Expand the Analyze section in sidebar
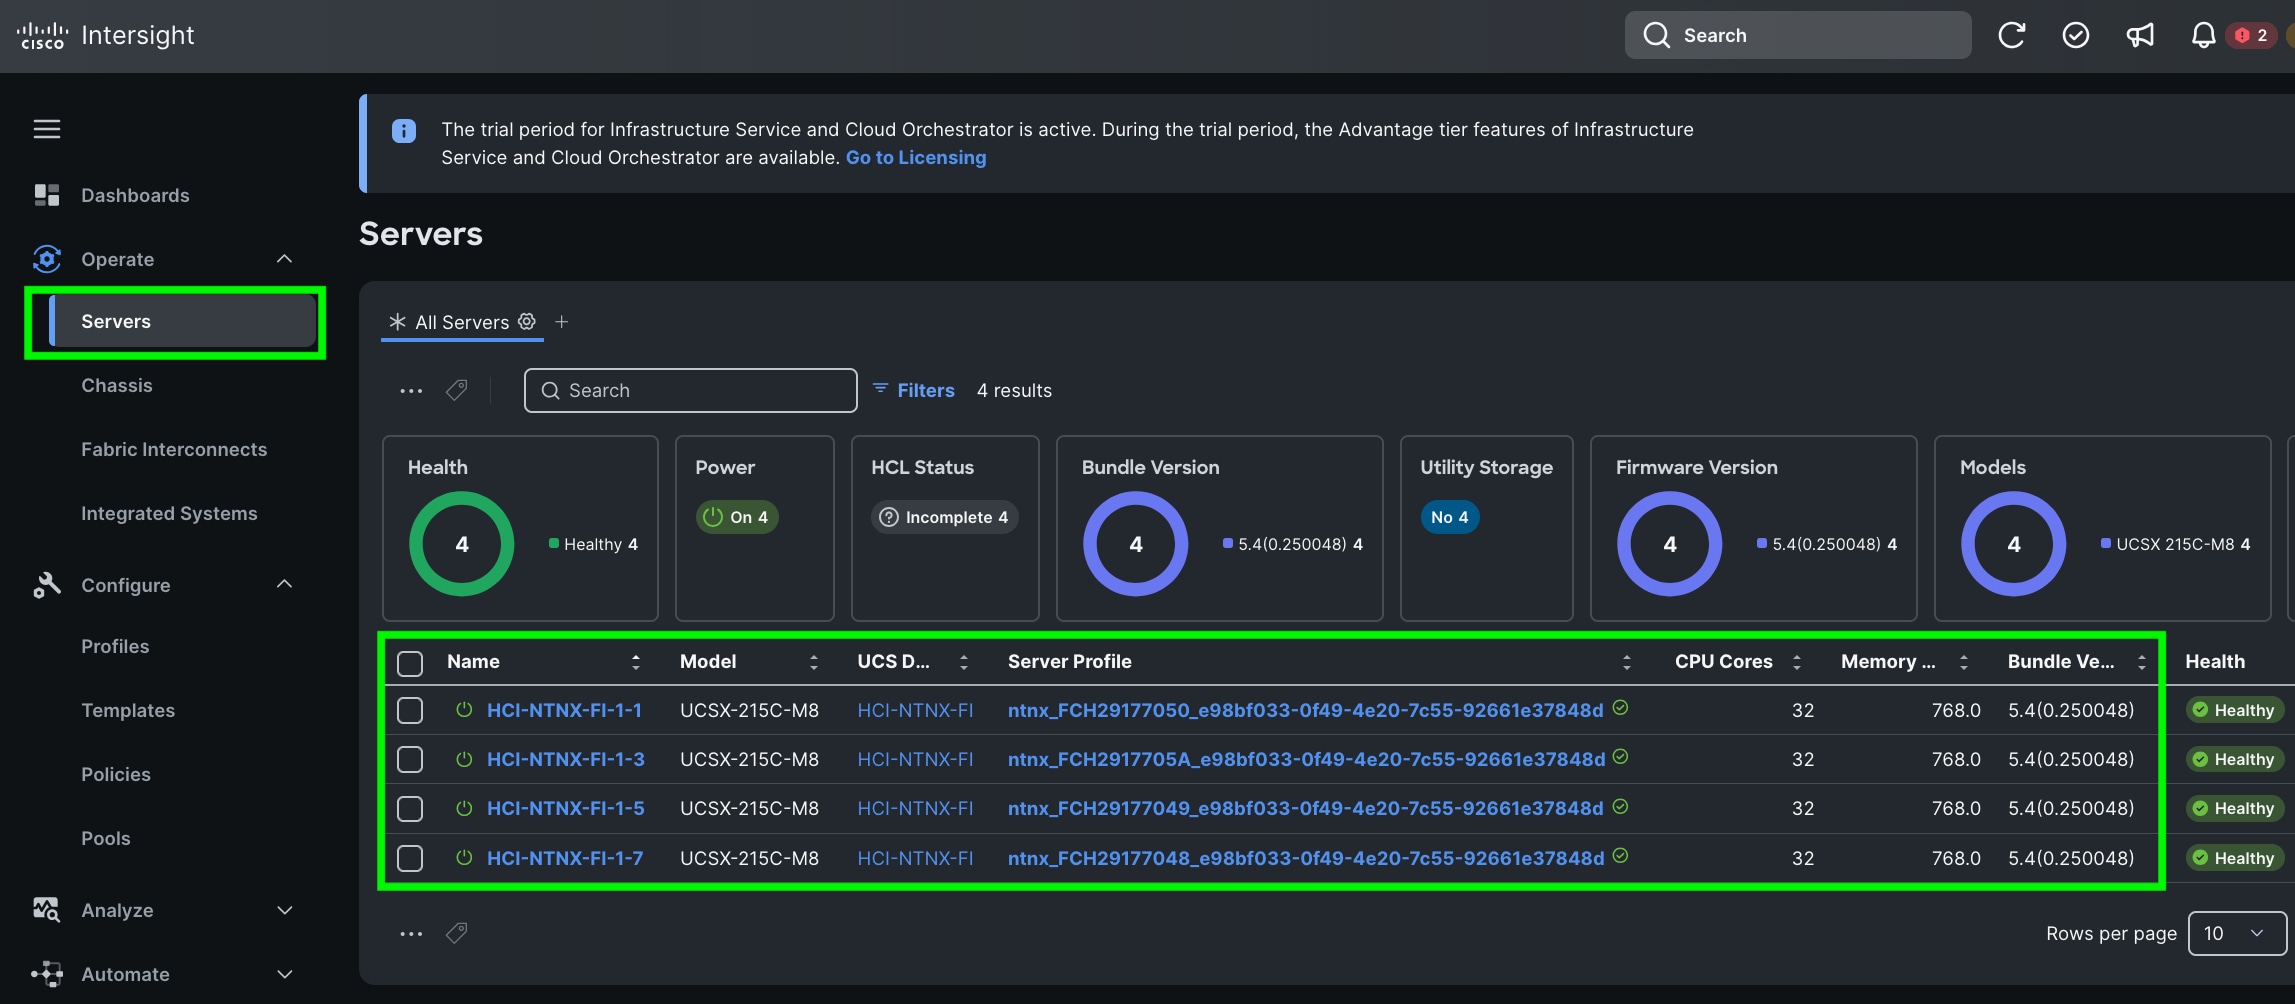Viewport: 2295px width, 1004px height. pos(284,910)
